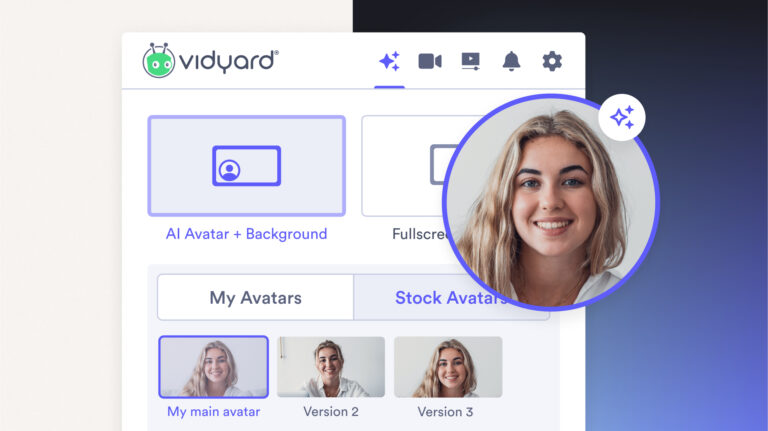This screenshot has width=768, height=431.
Task: Switch to My Avatars tab
Action: point(255,298)
